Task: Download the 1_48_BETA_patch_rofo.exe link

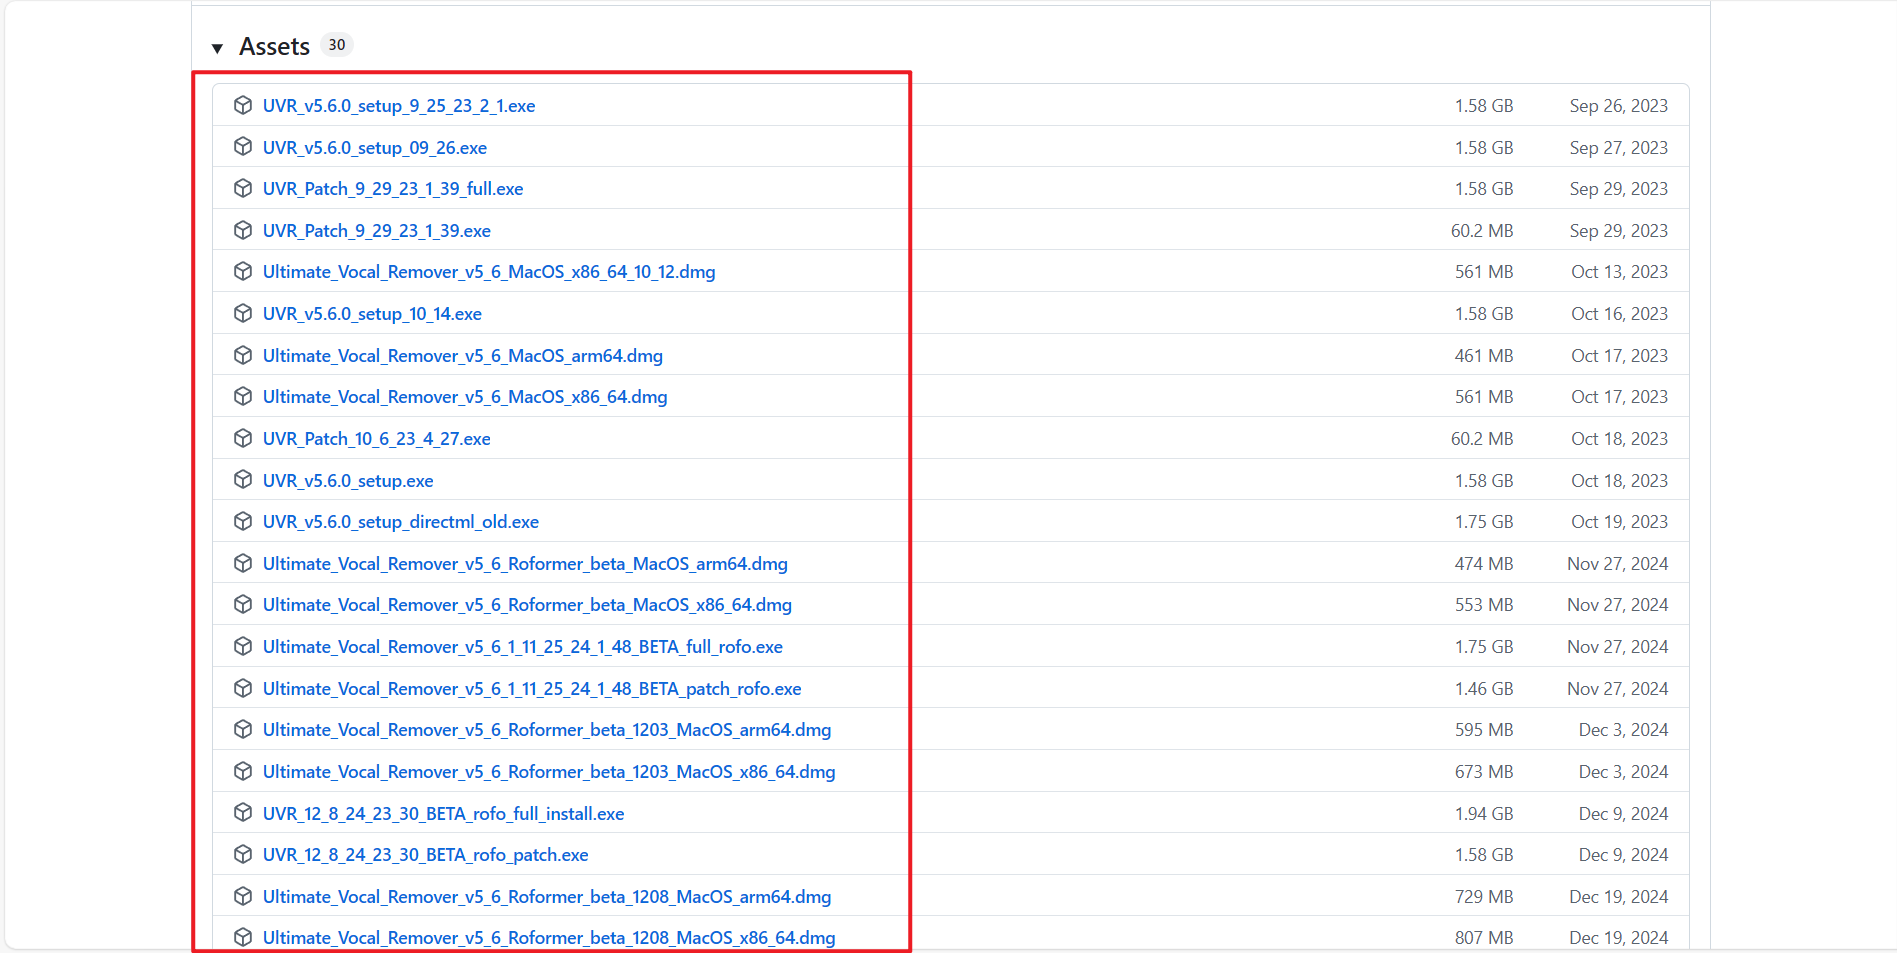Action: (532, 689)
